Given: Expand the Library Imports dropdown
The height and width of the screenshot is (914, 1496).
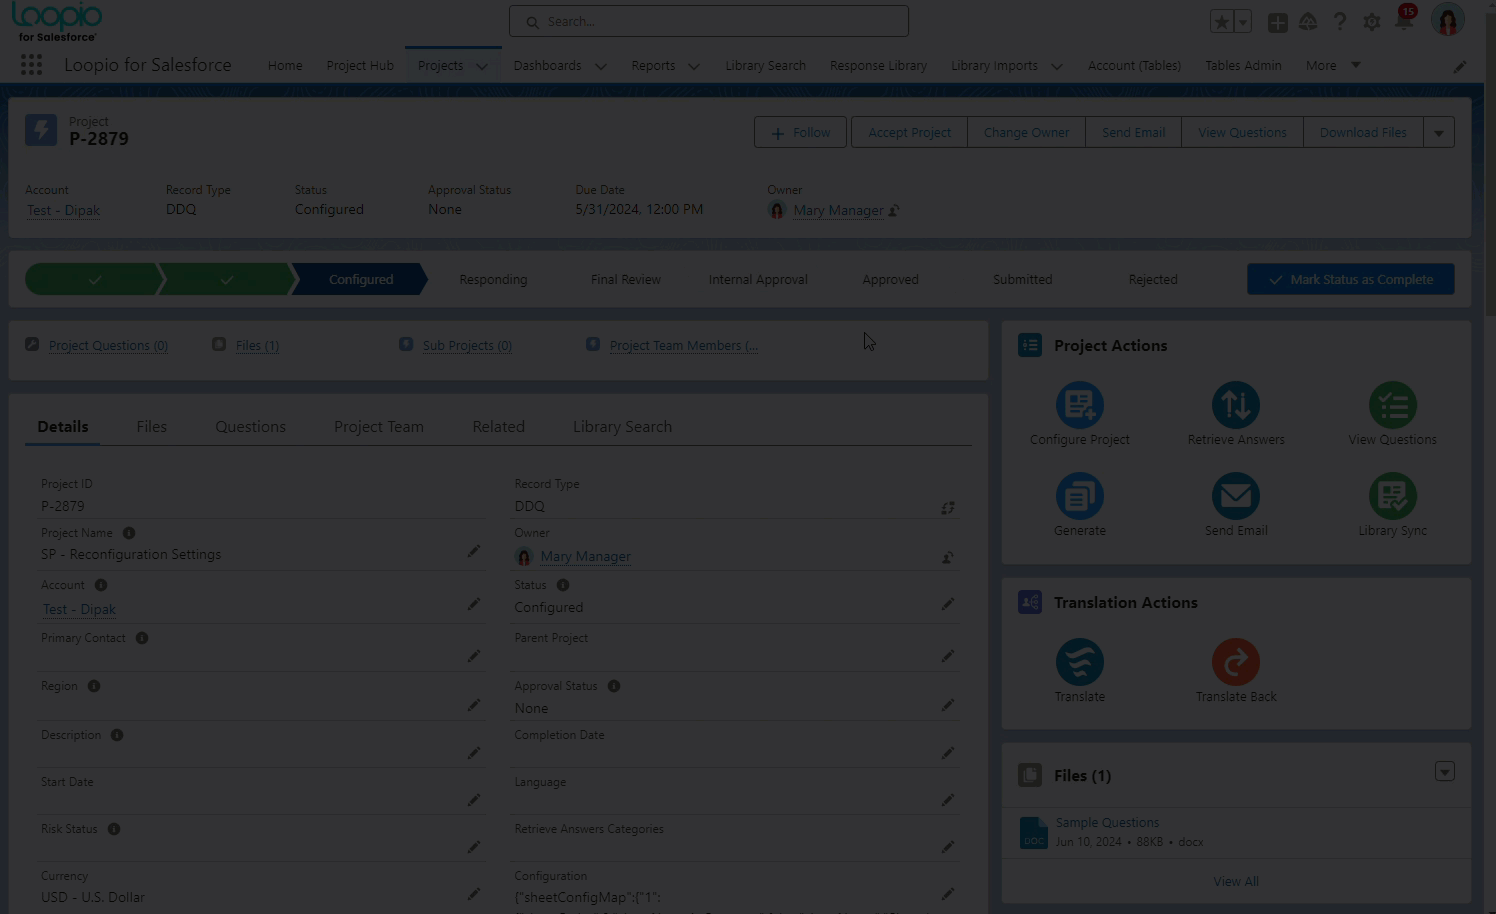Looking at the screenshot, I should (x=1057, y=66).
